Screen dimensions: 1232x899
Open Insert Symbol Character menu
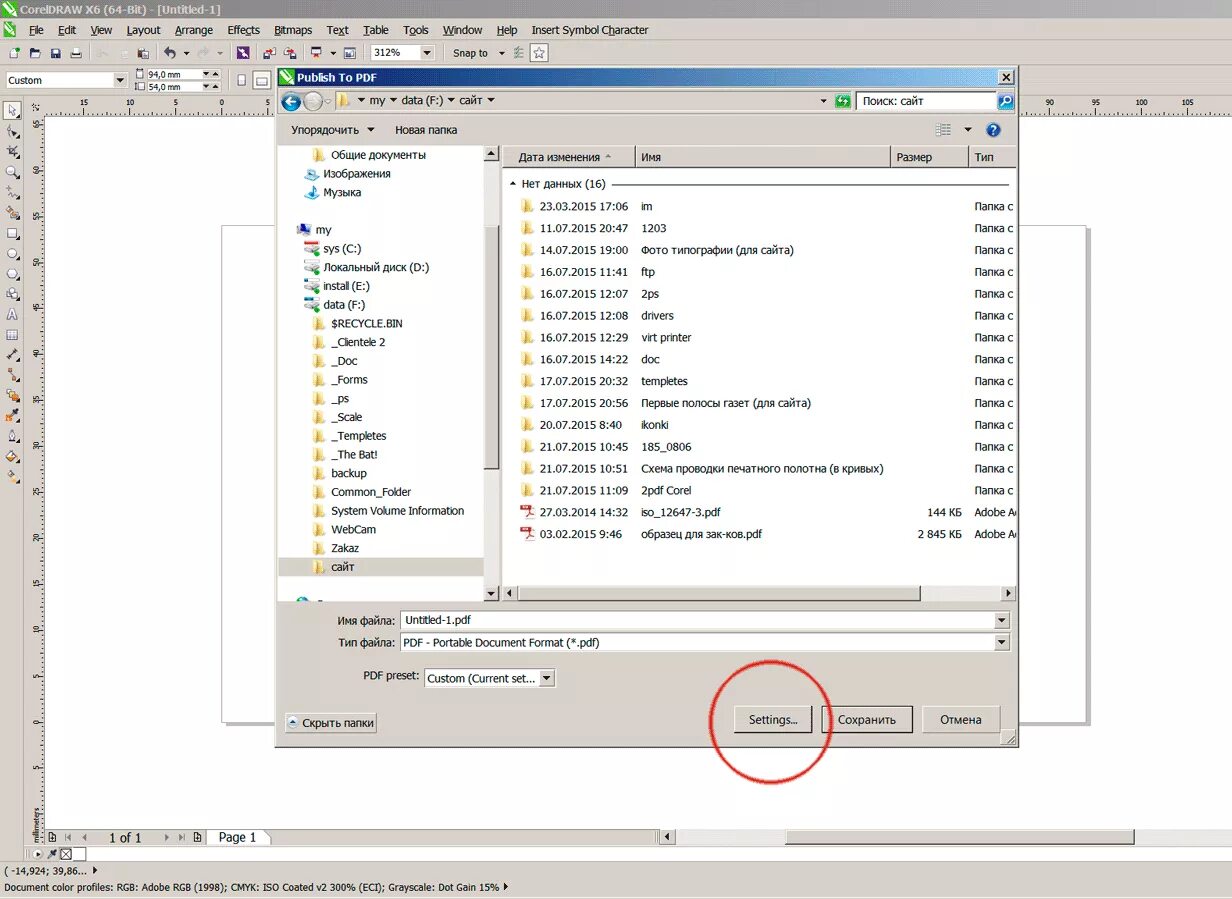point(590,30)
